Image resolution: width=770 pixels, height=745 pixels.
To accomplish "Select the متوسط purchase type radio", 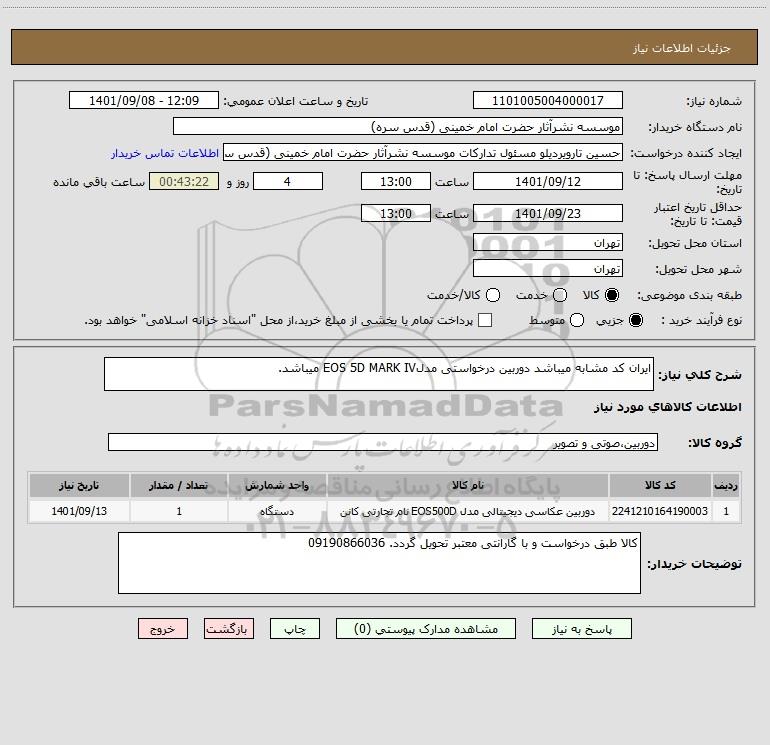I will tap(577, 320).
